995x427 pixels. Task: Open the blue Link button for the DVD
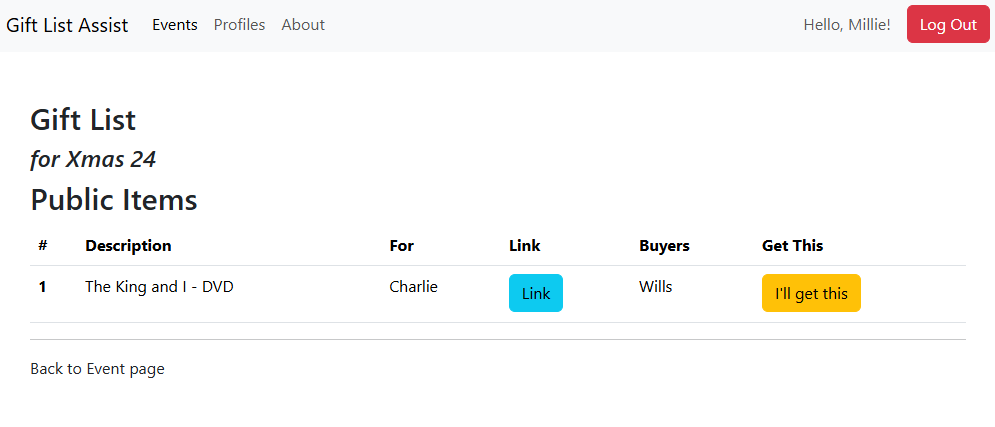pos(536,293)
